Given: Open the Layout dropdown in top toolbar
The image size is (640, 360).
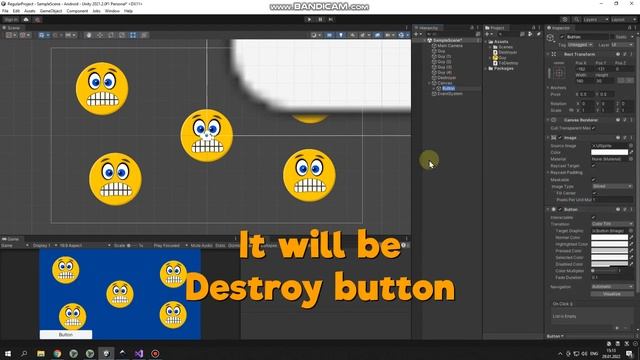Looking at the screenshot, I should point(623,20).
